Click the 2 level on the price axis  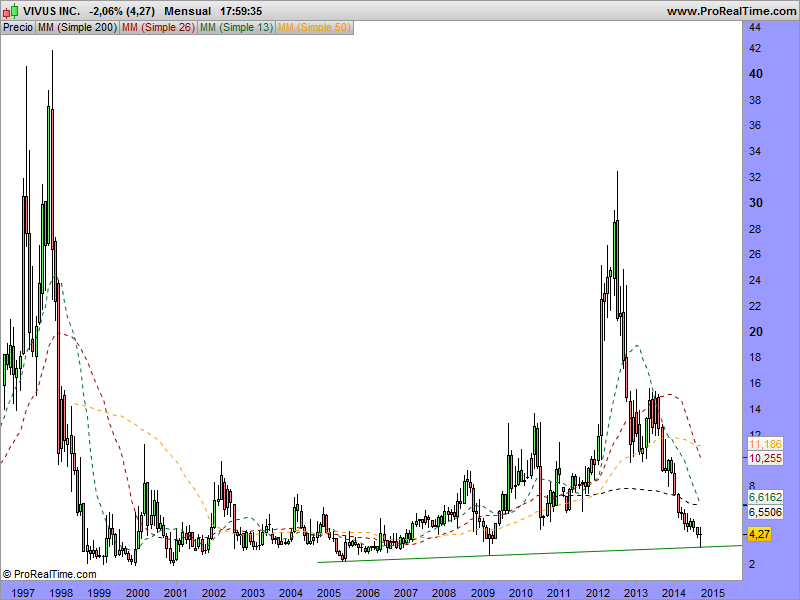point(752,564)
